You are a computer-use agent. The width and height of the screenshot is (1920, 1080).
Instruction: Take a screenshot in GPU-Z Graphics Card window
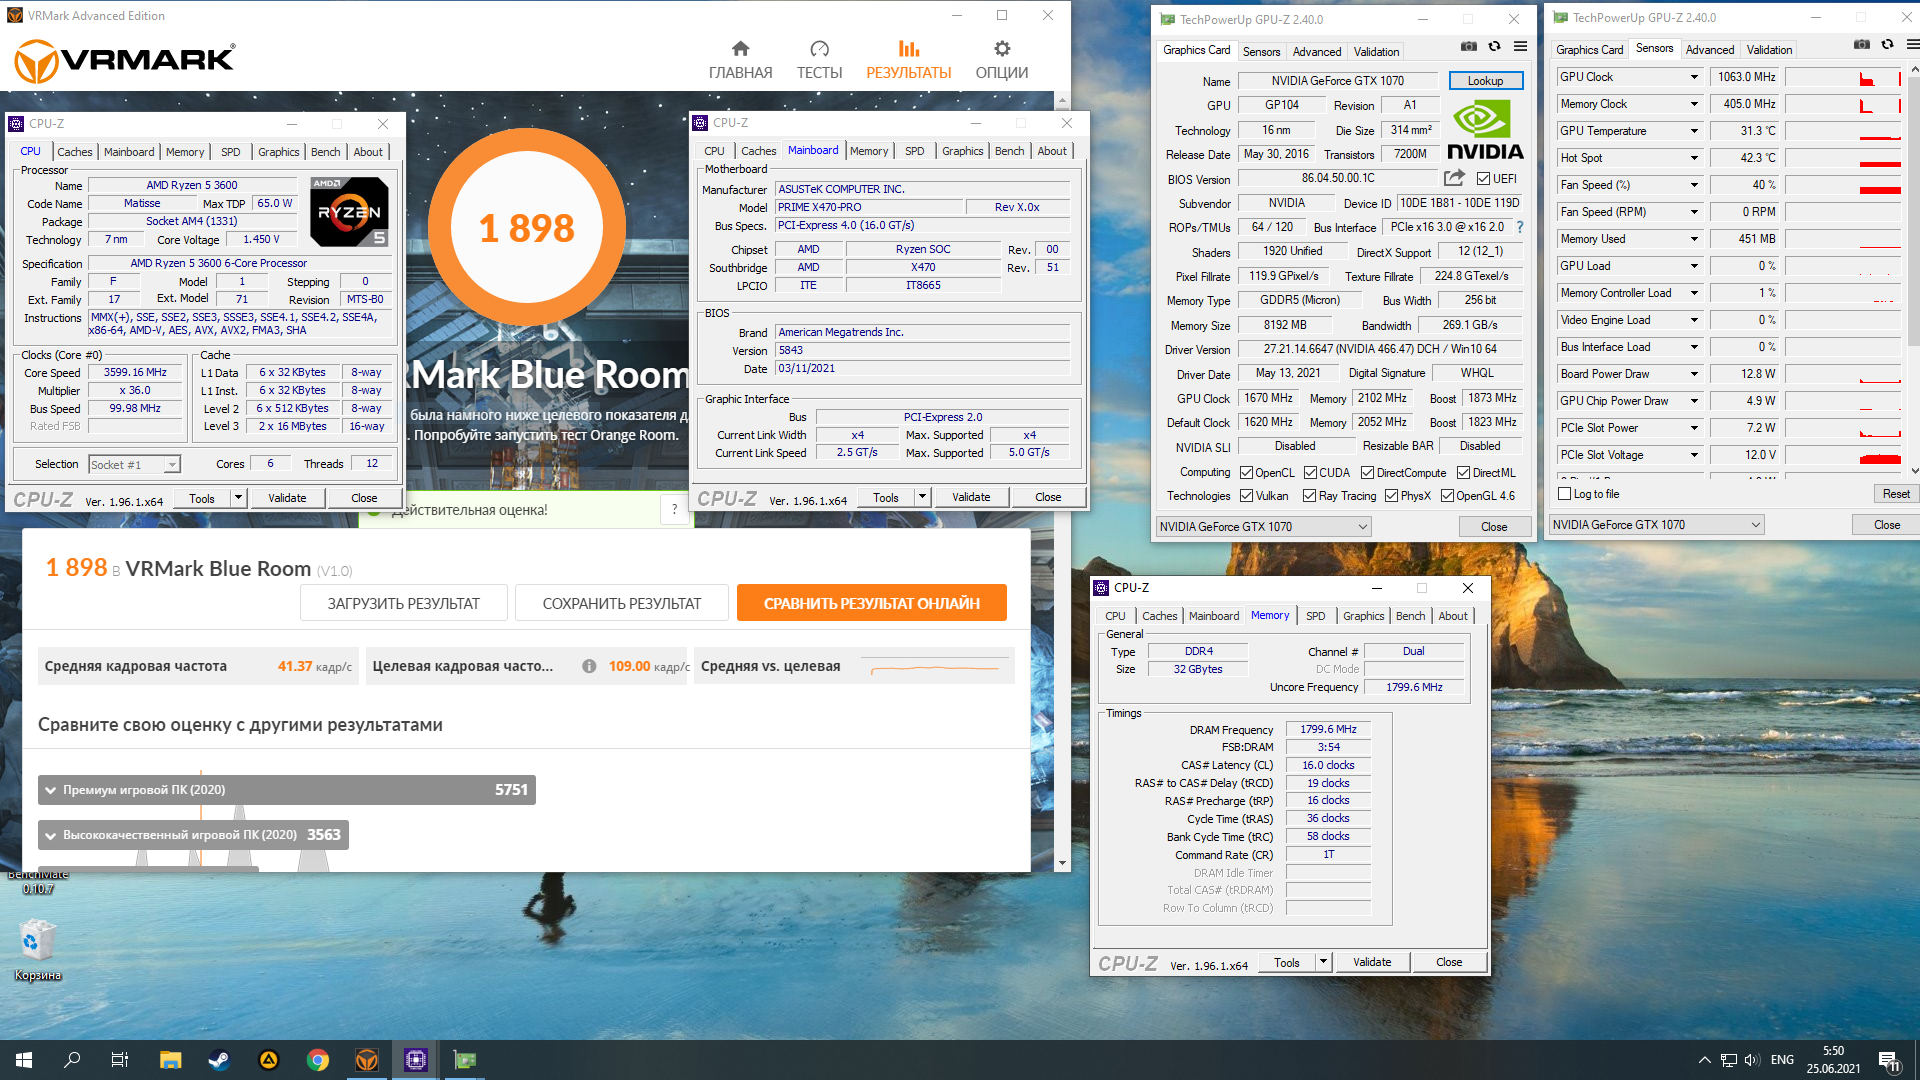point(1469,46)
